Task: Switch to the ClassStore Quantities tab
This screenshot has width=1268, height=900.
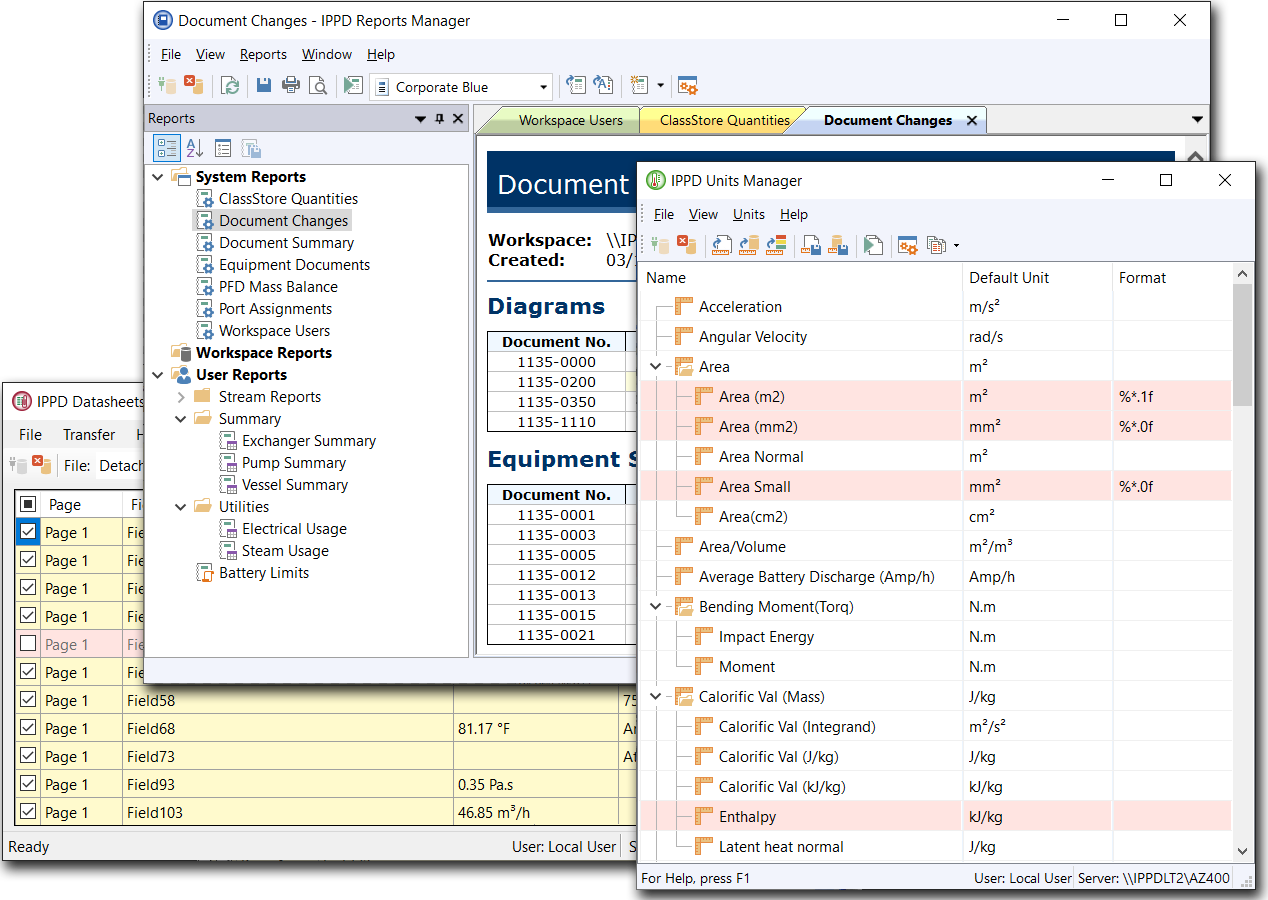Action: coord(724,120)
